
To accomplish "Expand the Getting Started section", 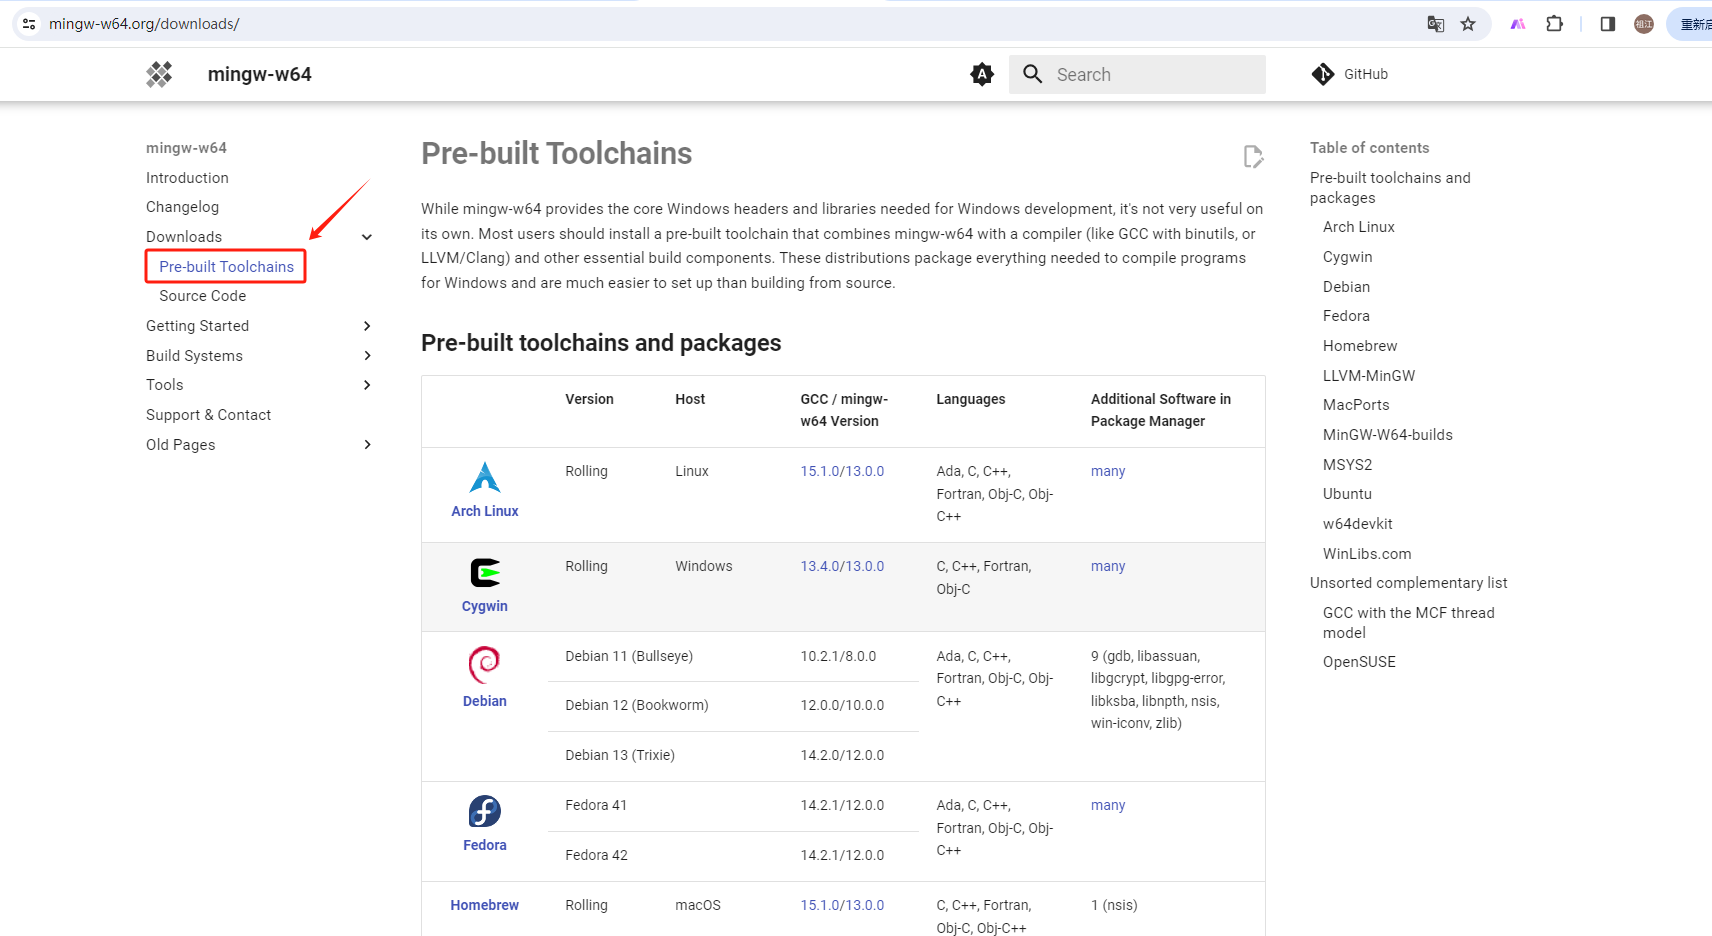I will [x=367, y=326].
